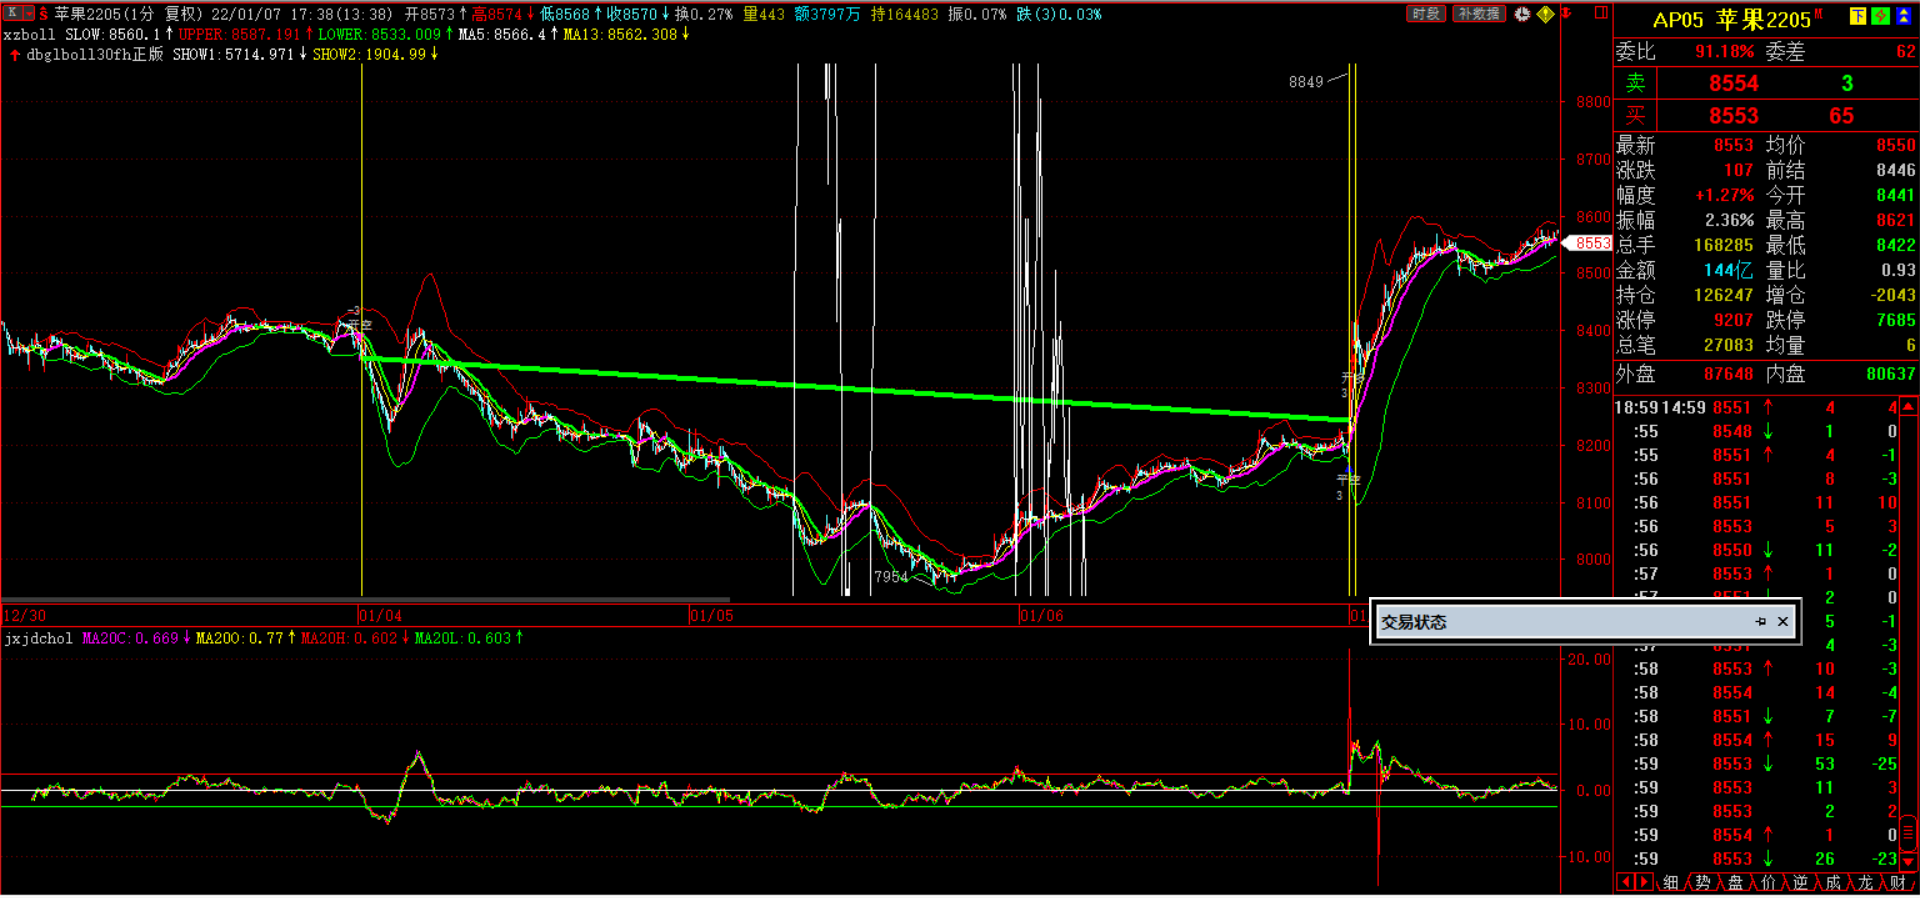Viewport: 1920px width, 898px height.
Task: Click the 01/05 date marker
Action: click(711, 616)
